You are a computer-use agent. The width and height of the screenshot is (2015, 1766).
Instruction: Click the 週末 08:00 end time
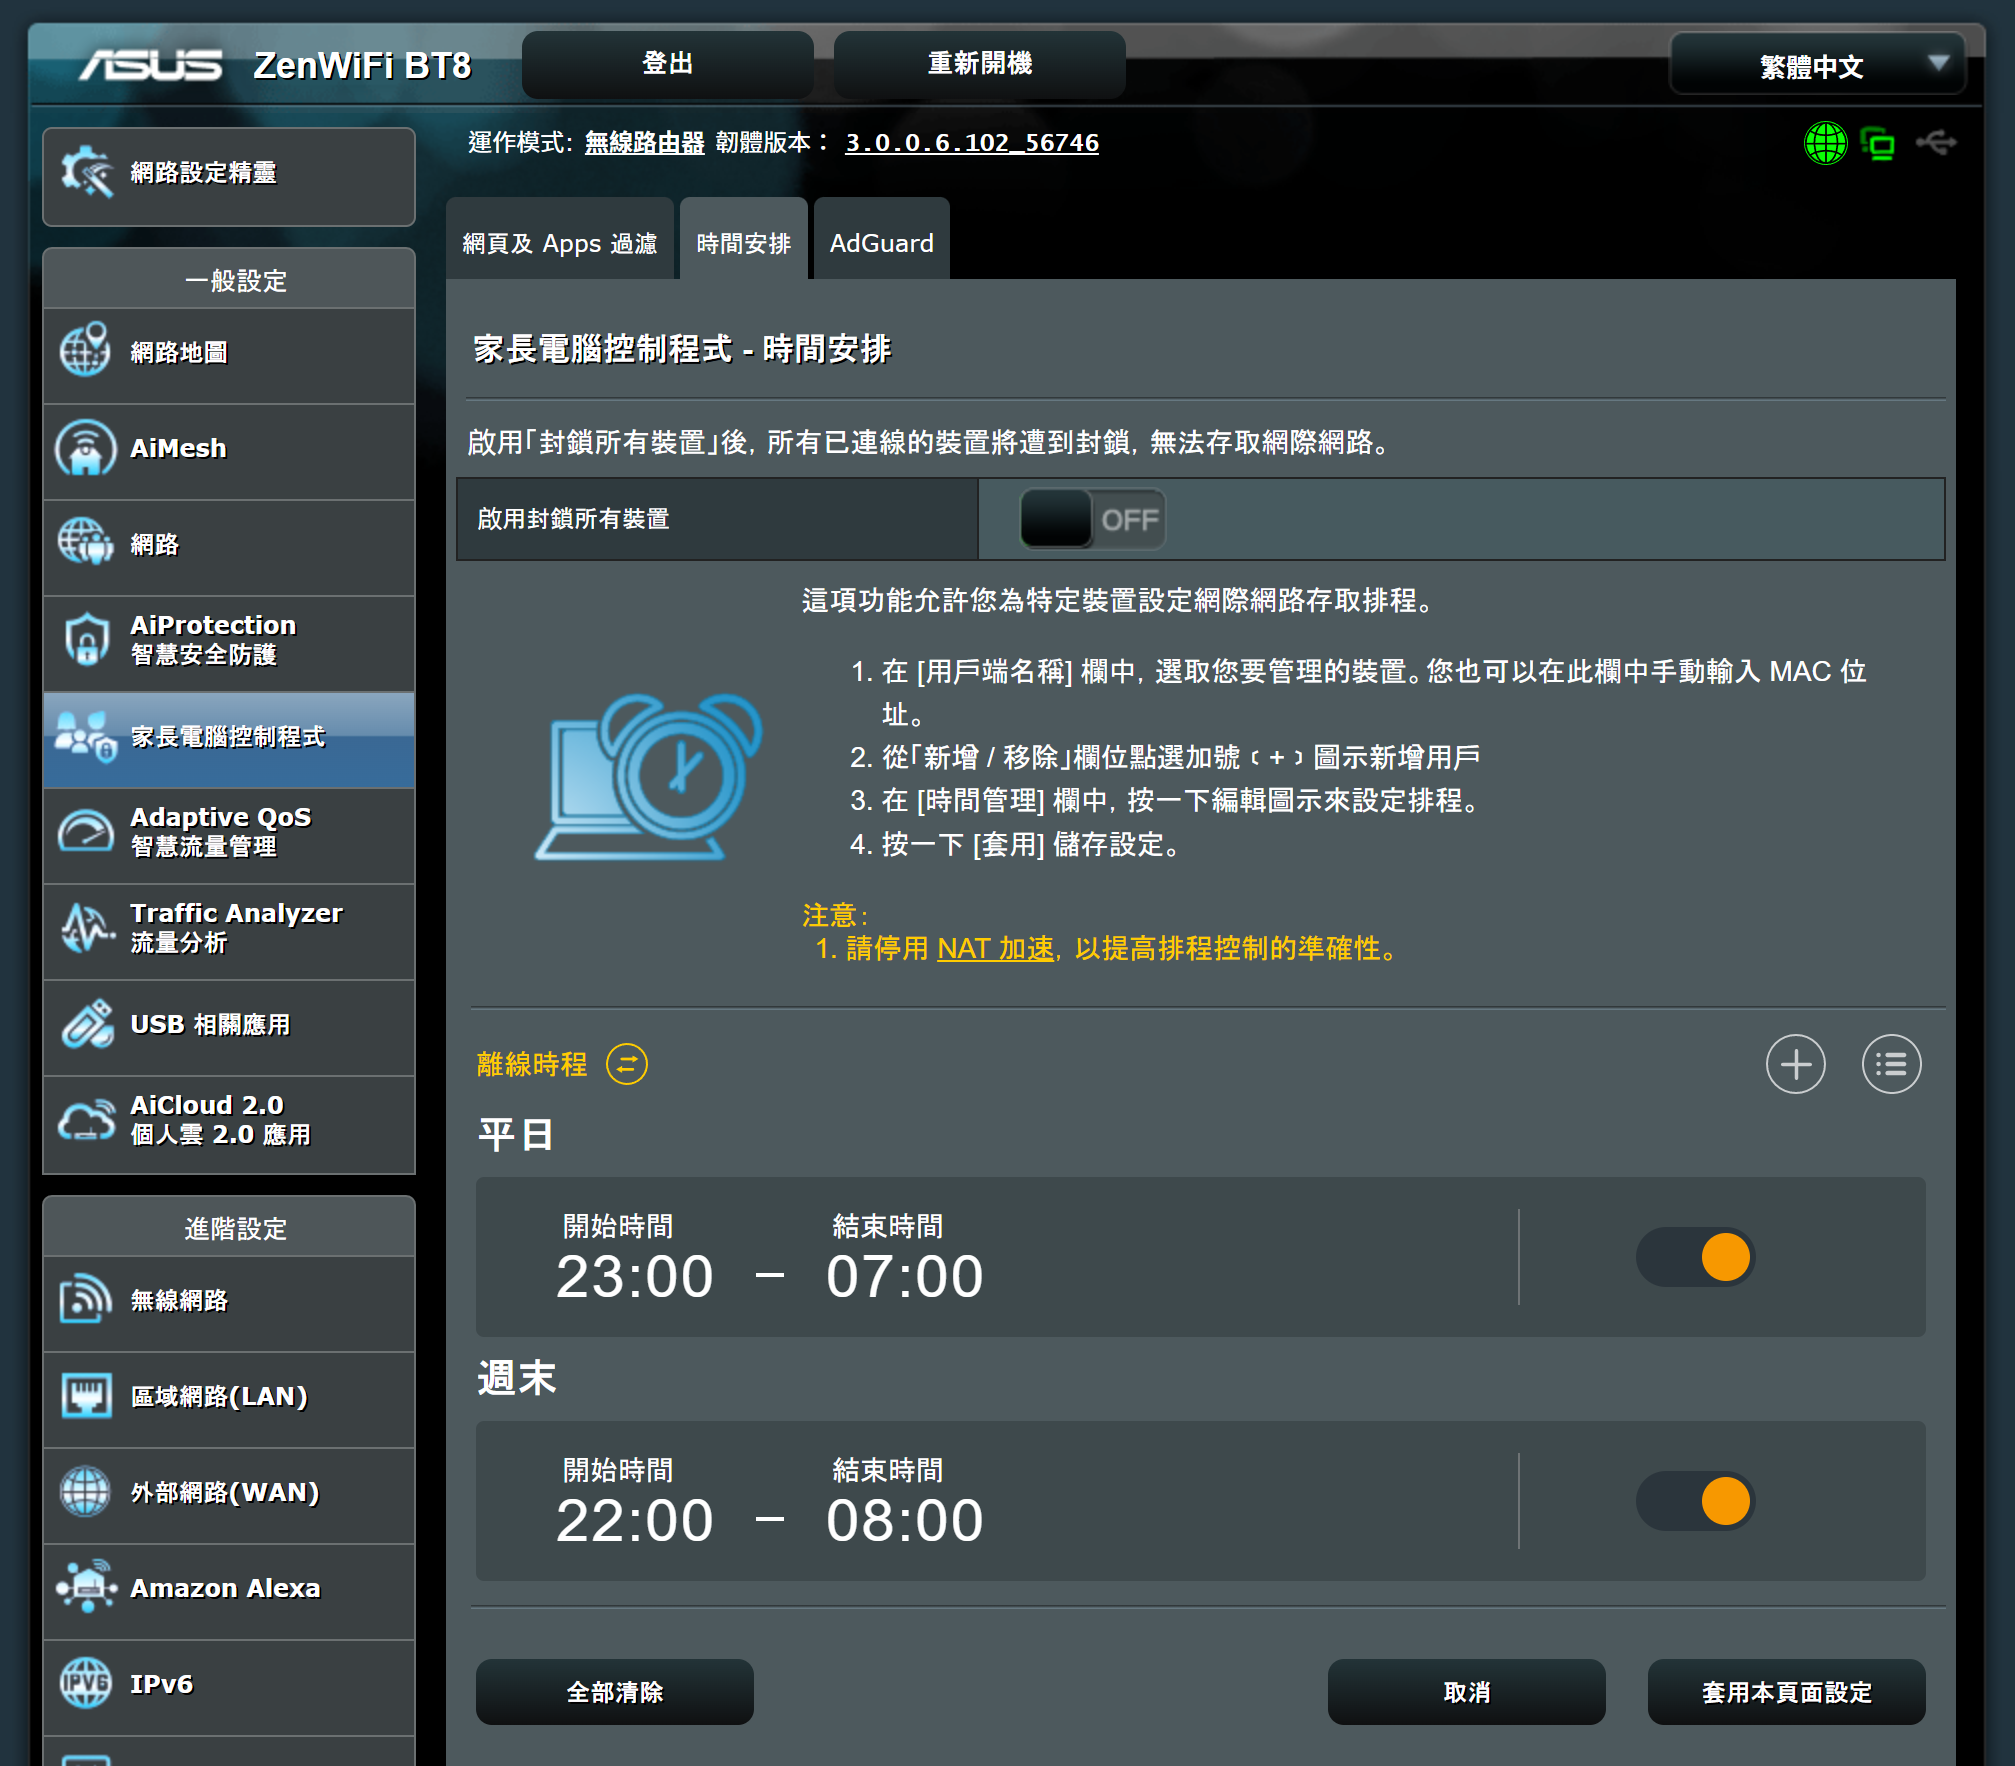(x=904, y=1521)
